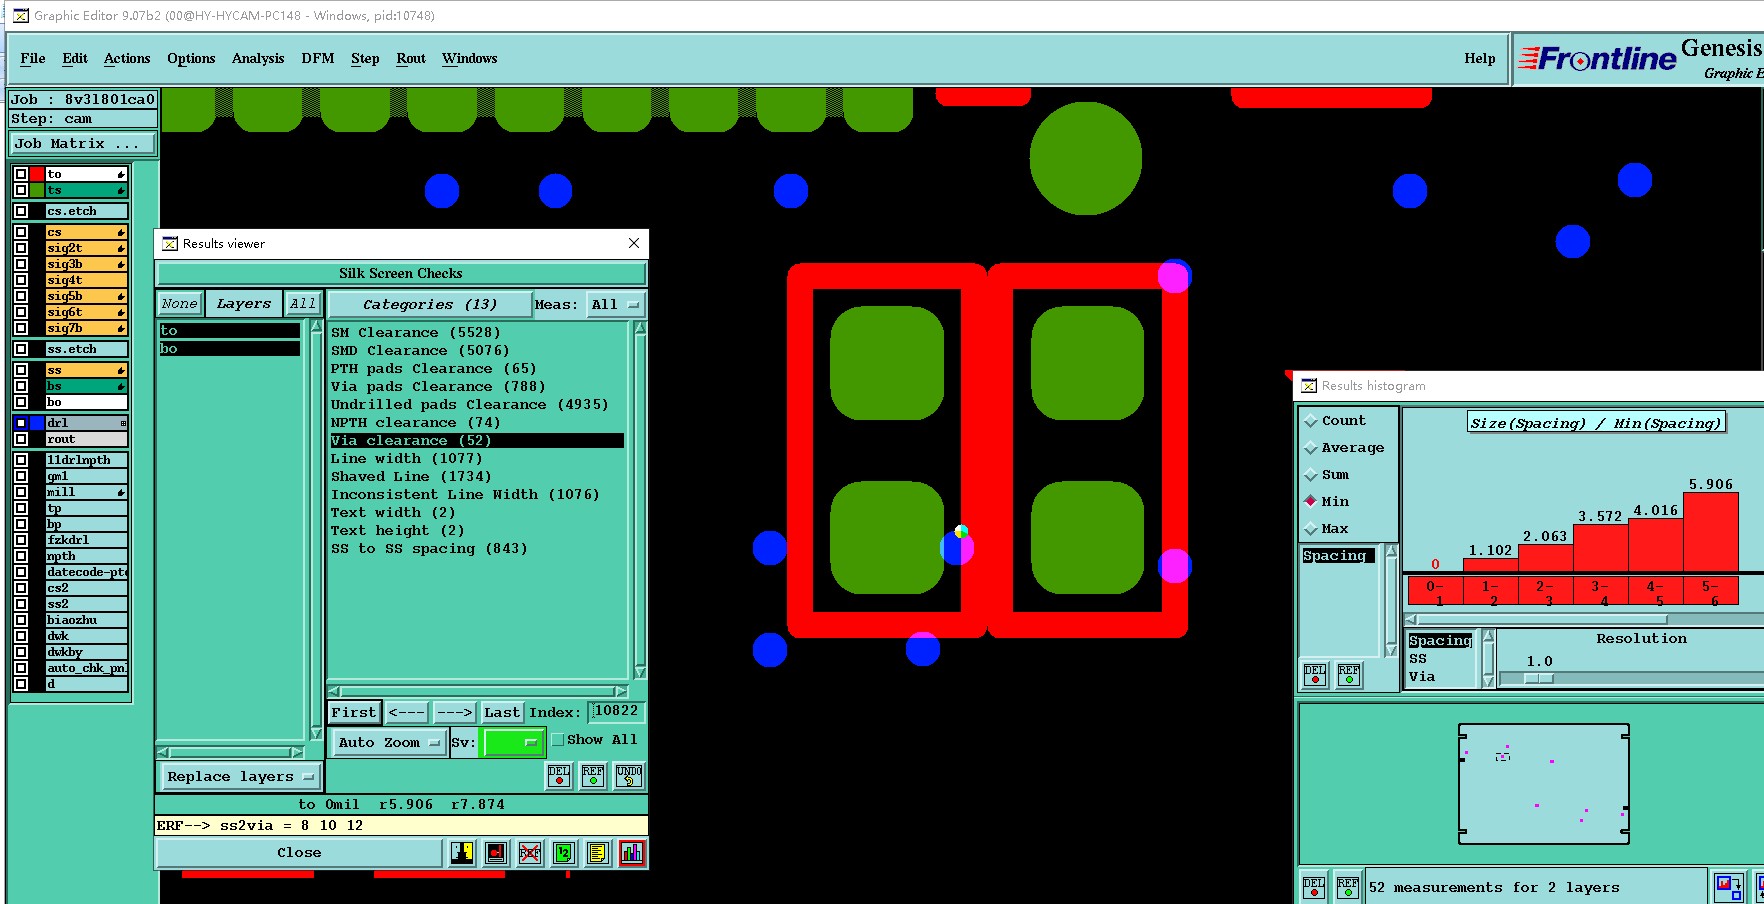Click the Results histogram title icon
1764x904 pixels.
point(1309,385)
